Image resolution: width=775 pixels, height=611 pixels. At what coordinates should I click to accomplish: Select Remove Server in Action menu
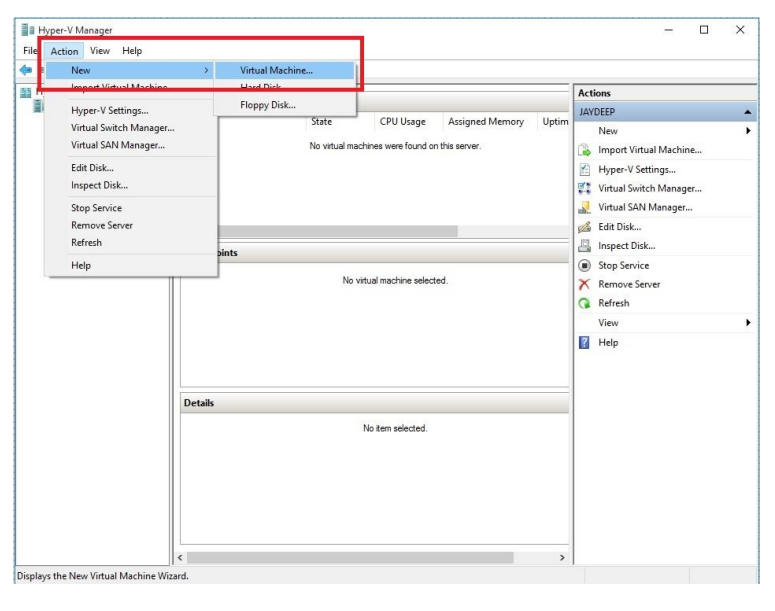pyautogui.click(x=102, y=225)
